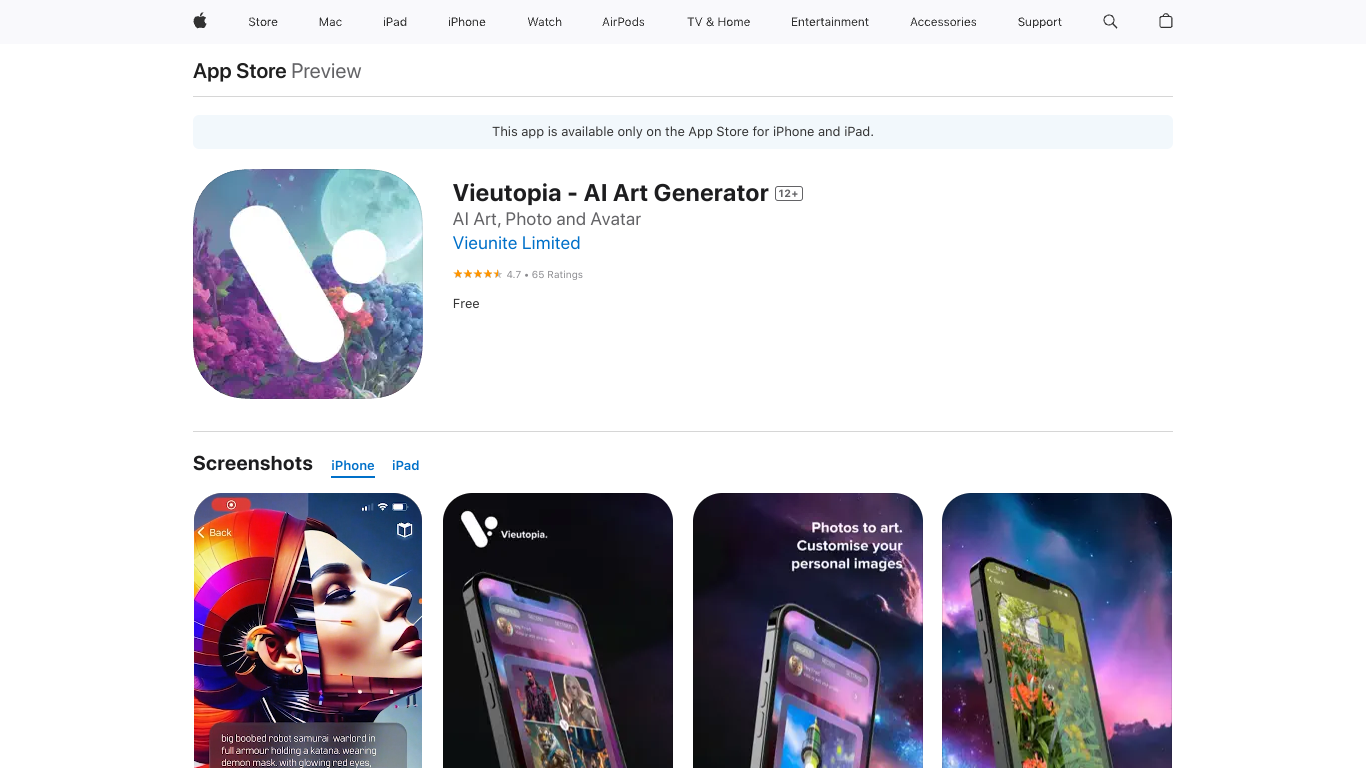Click the 12+ age rating badge
1366x768 pixels.
(789, 194)
